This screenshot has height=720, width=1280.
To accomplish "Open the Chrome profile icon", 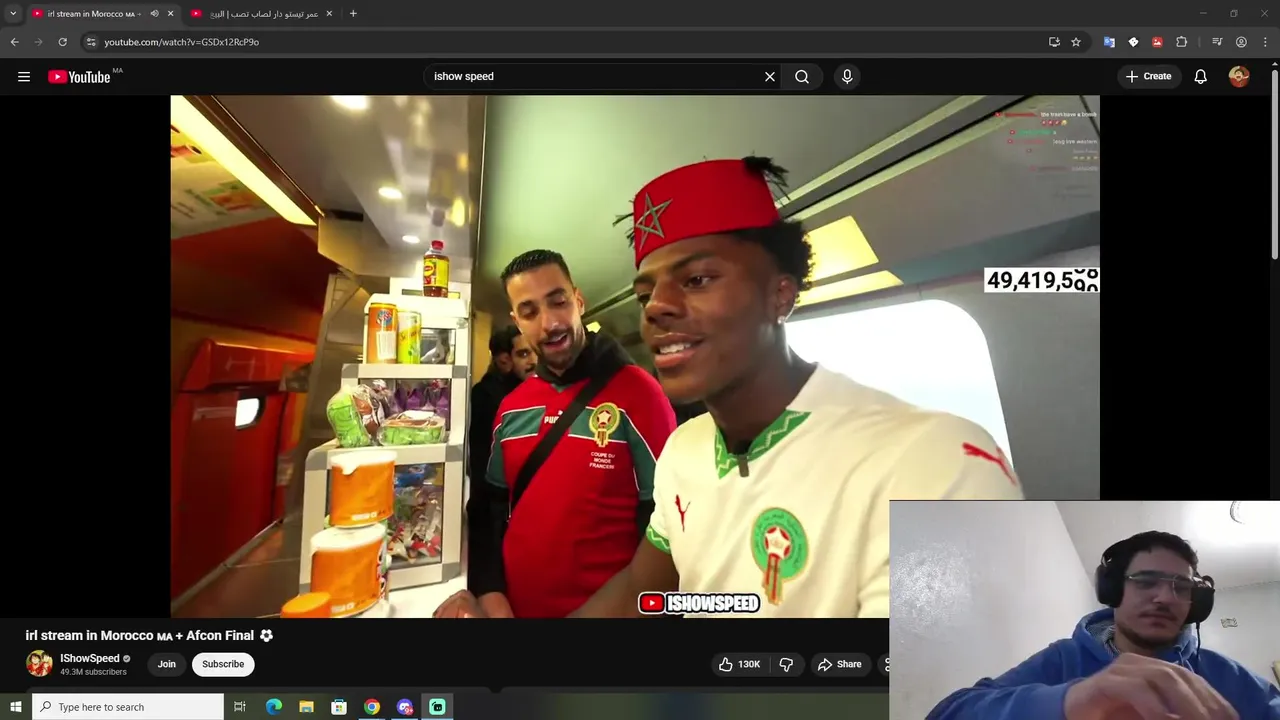I will 1241,42.
